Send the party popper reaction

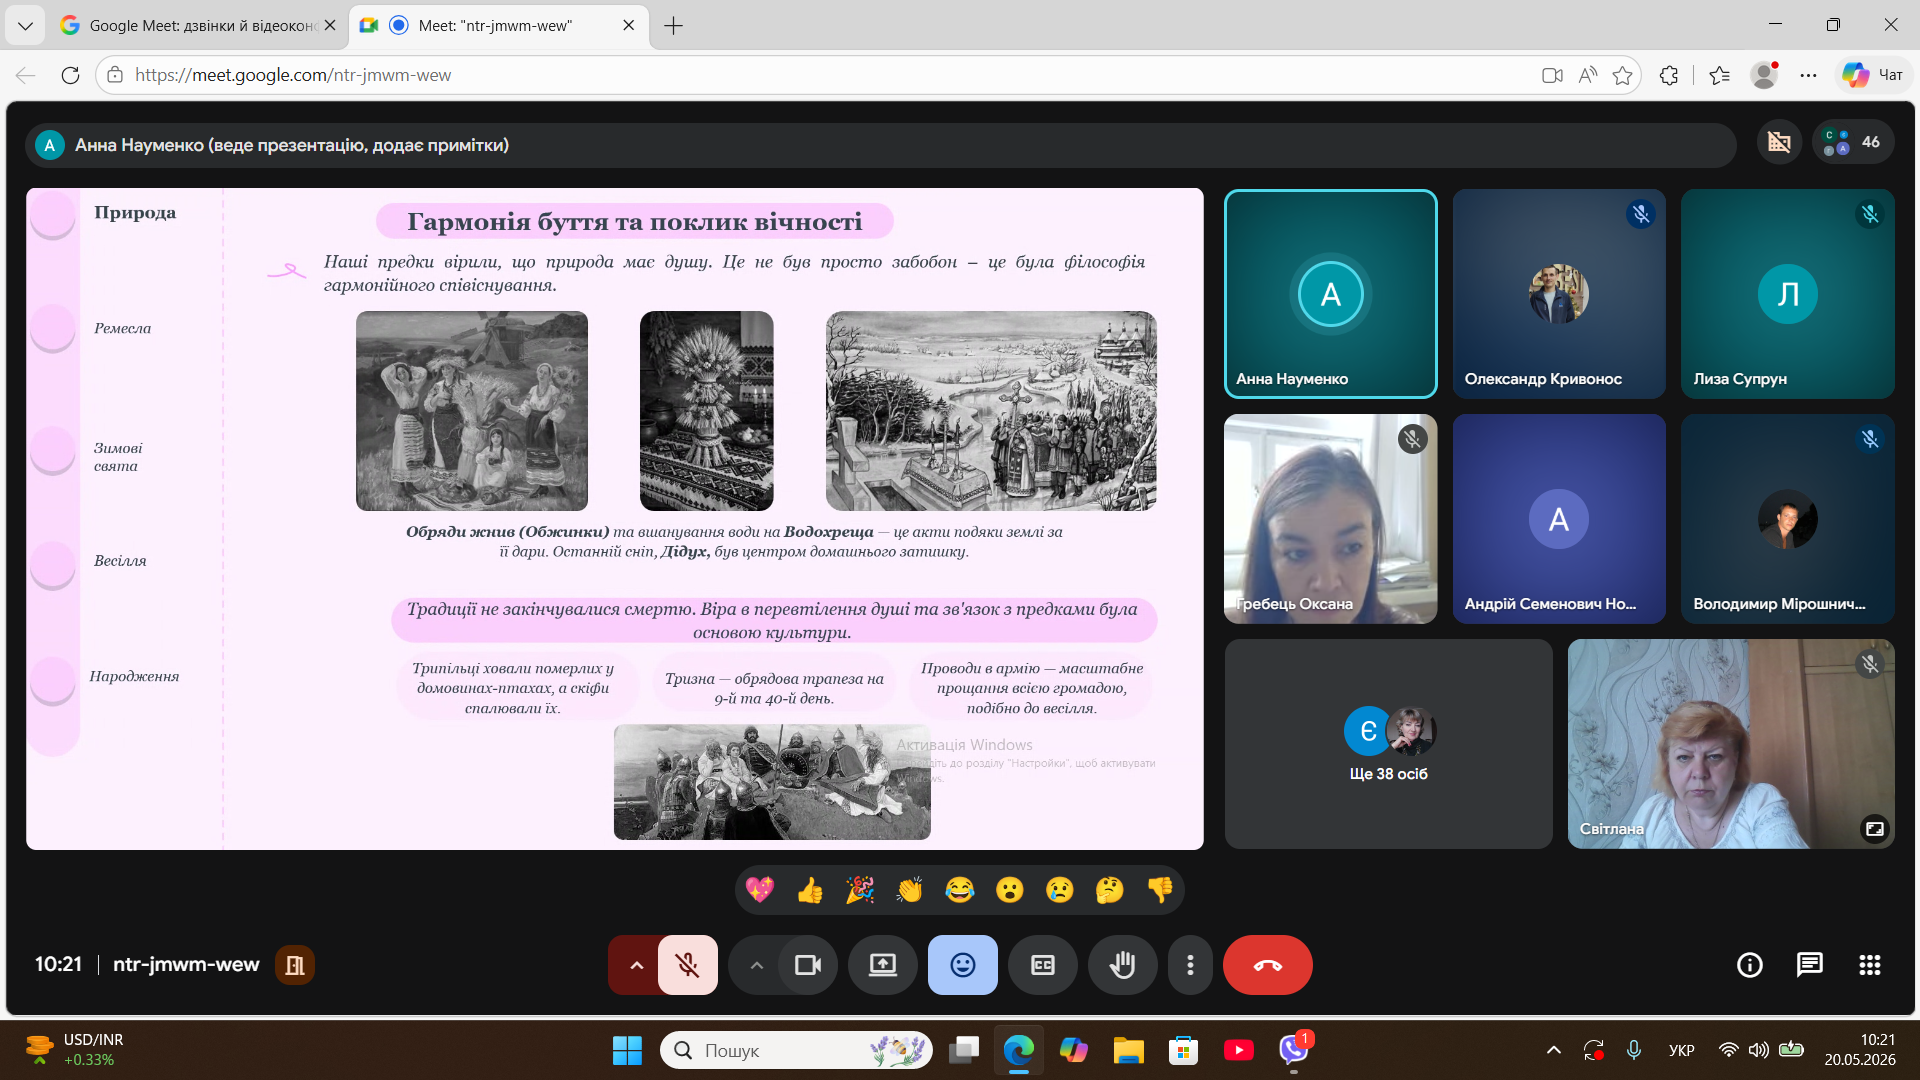860,889
